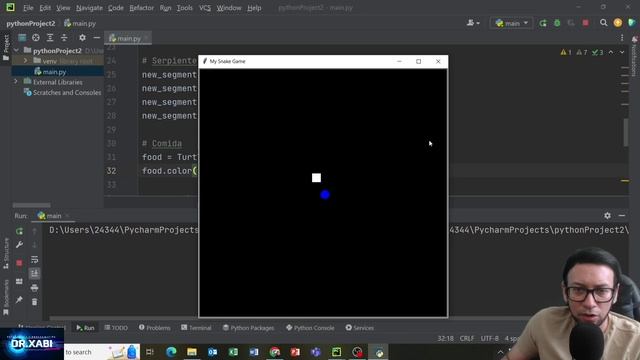Image resolution: width=640 pixels, height=360 pixels.
Task: Open Excel from taskbar
Action: click(233, 352)
